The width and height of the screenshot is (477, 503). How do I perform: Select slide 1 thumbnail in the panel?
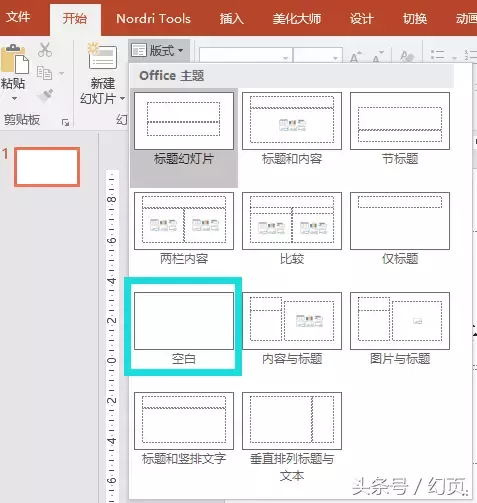click(x=47, y=167)
